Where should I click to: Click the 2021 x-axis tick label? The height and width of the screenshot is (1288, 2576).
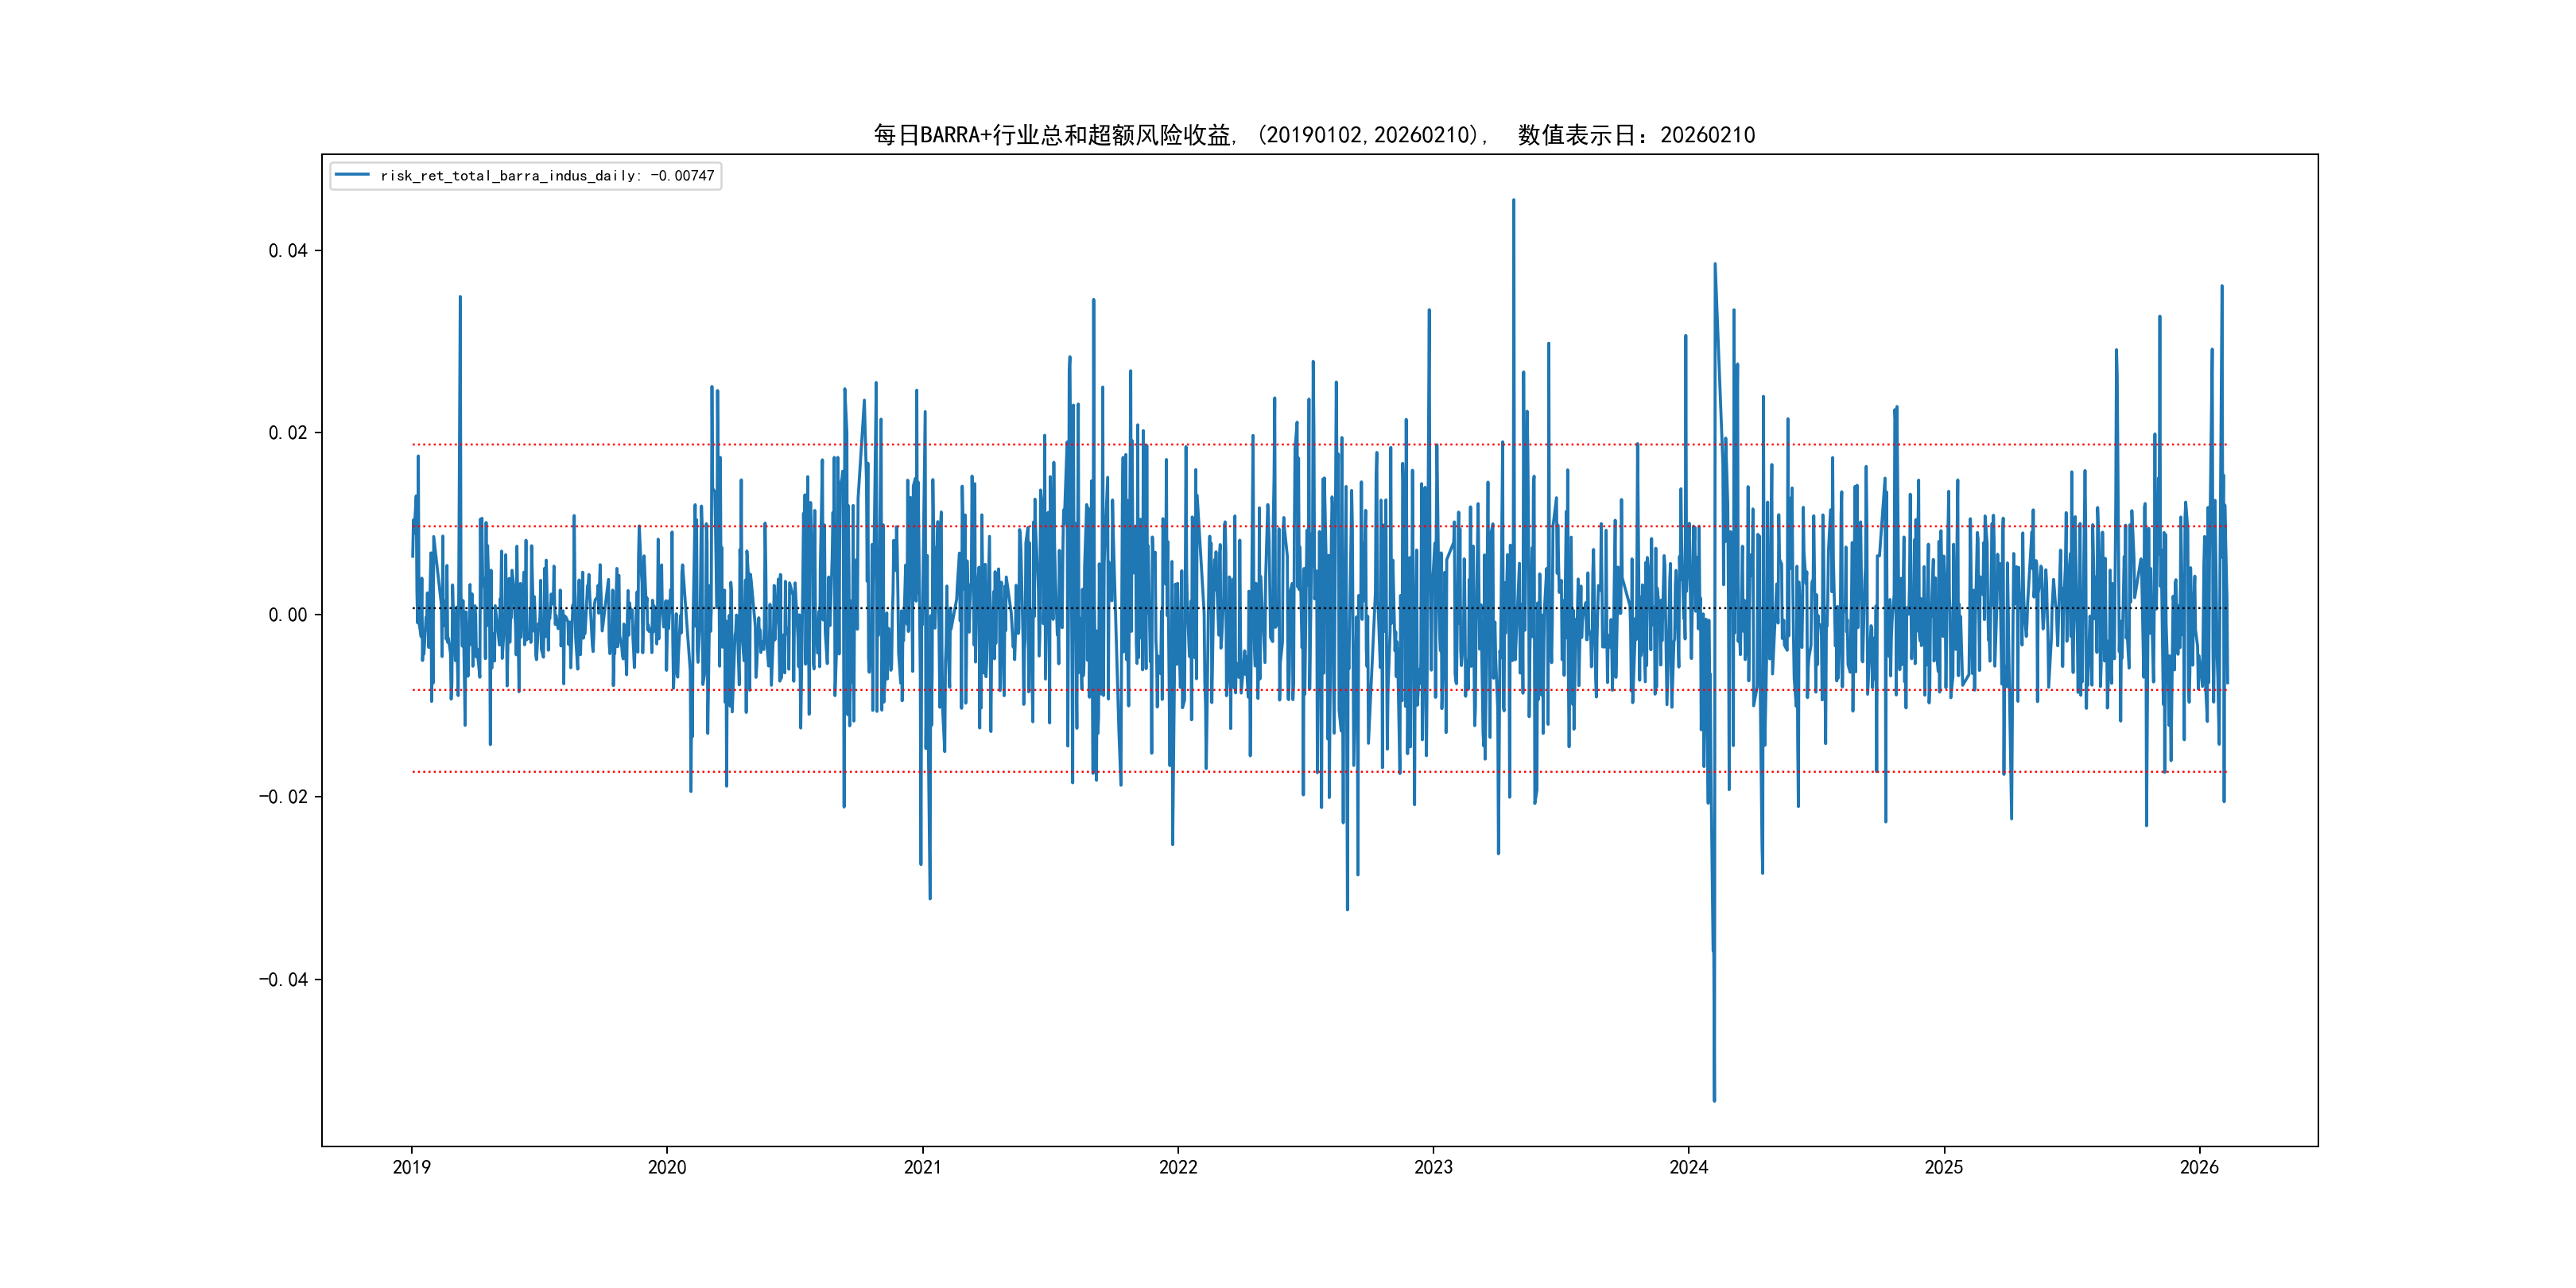pyautogui.click(x=922, y=1167)
